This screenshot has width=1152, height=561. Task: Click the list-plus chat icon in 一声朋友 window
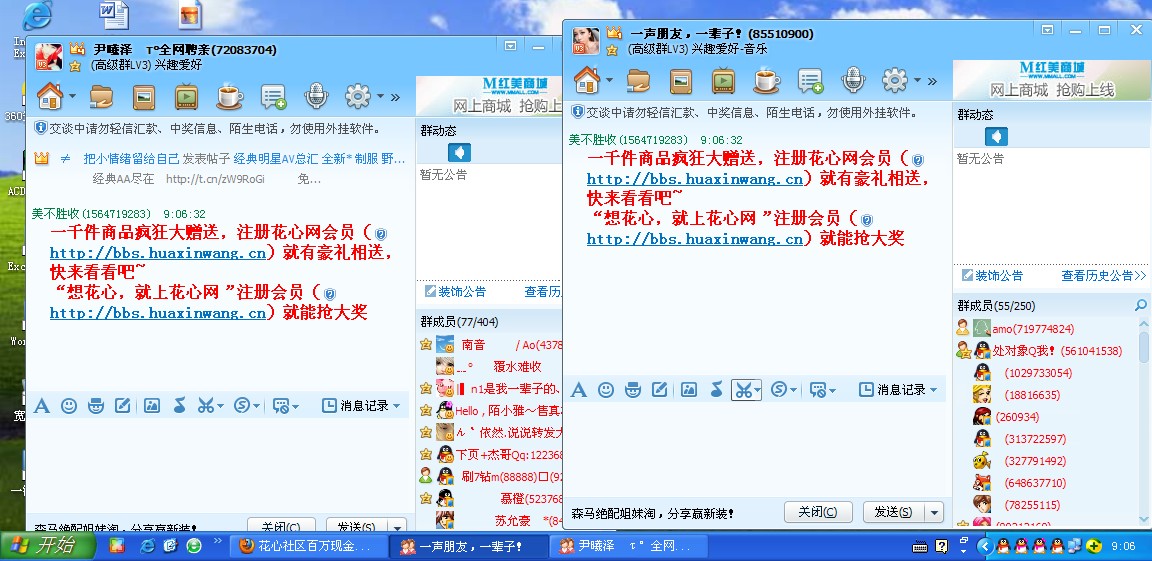tap(810, 81)
